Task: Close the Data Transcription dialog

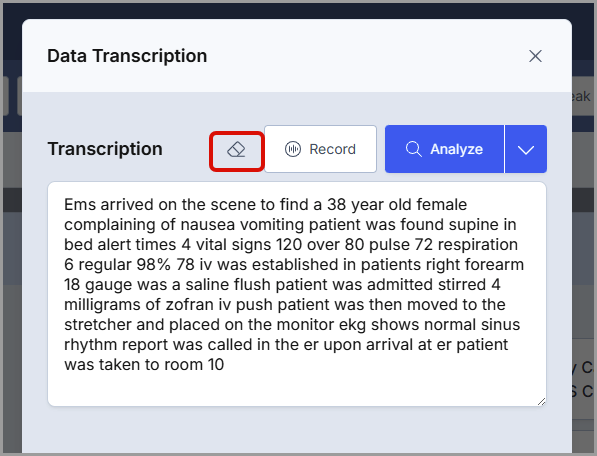Action: [535, 56]
